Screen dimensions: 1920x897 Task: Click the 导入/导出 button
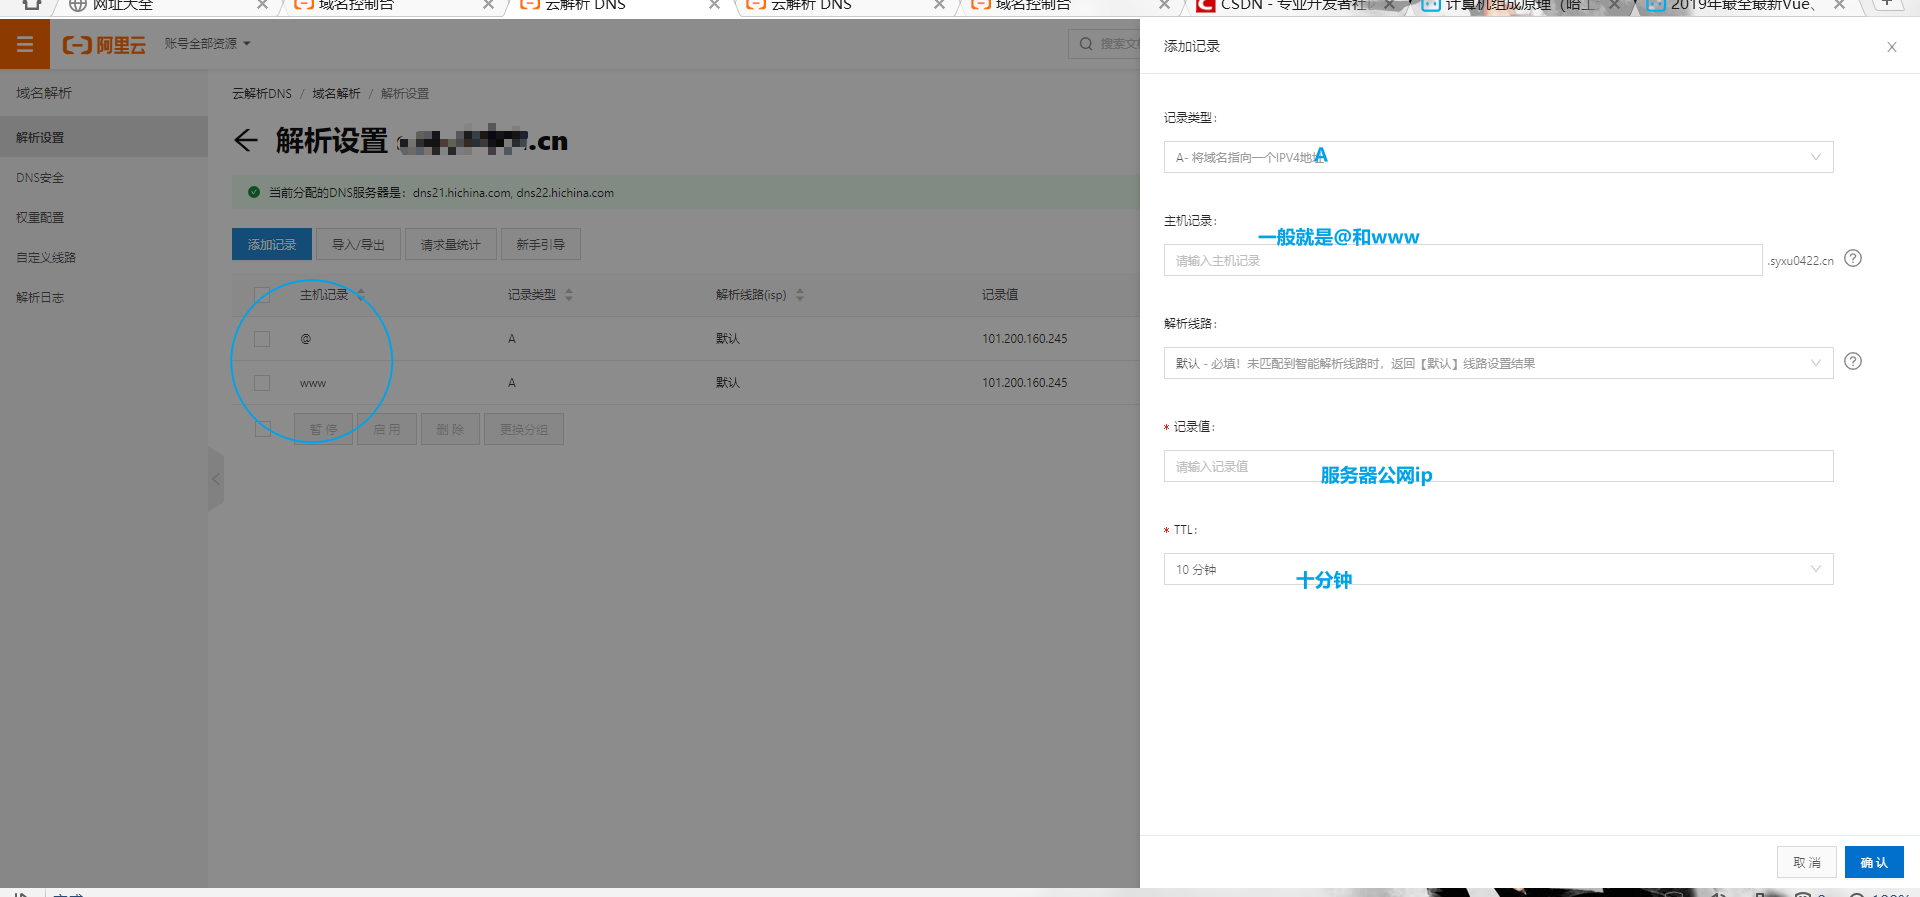[358, 244]
